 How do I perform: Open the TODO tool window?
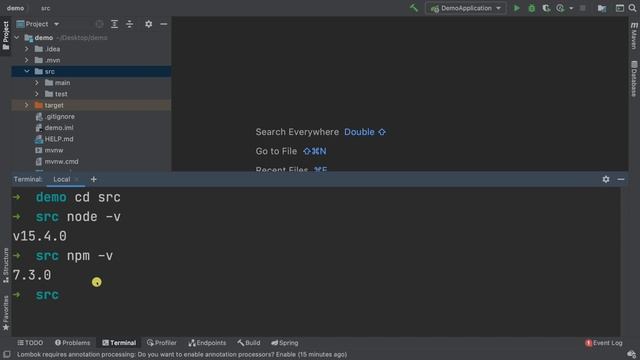30,343
